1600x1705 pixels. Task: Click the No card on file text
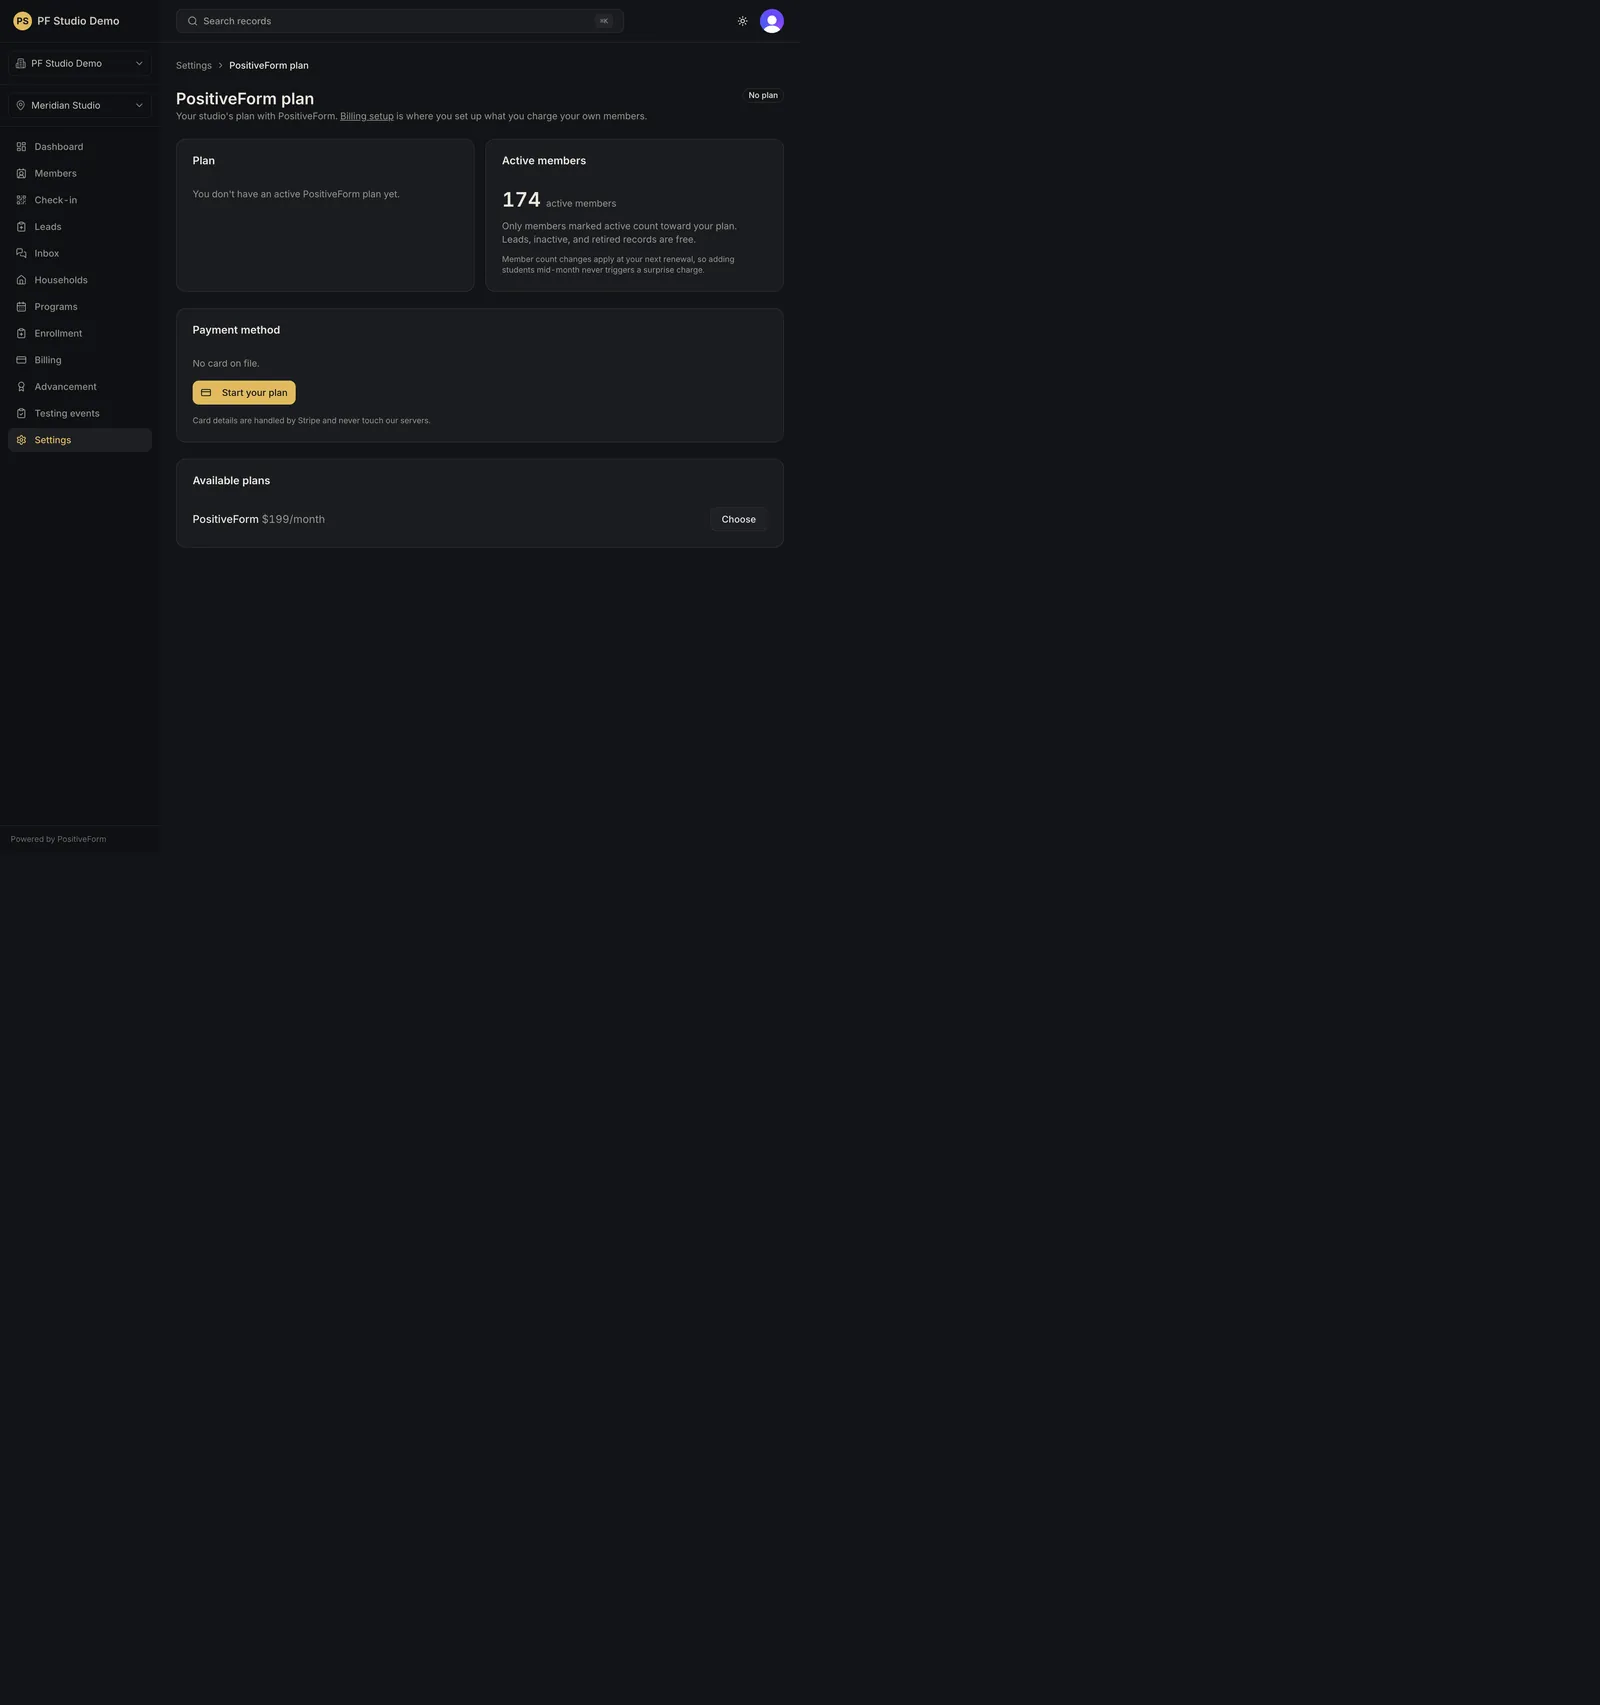(226, 364)
